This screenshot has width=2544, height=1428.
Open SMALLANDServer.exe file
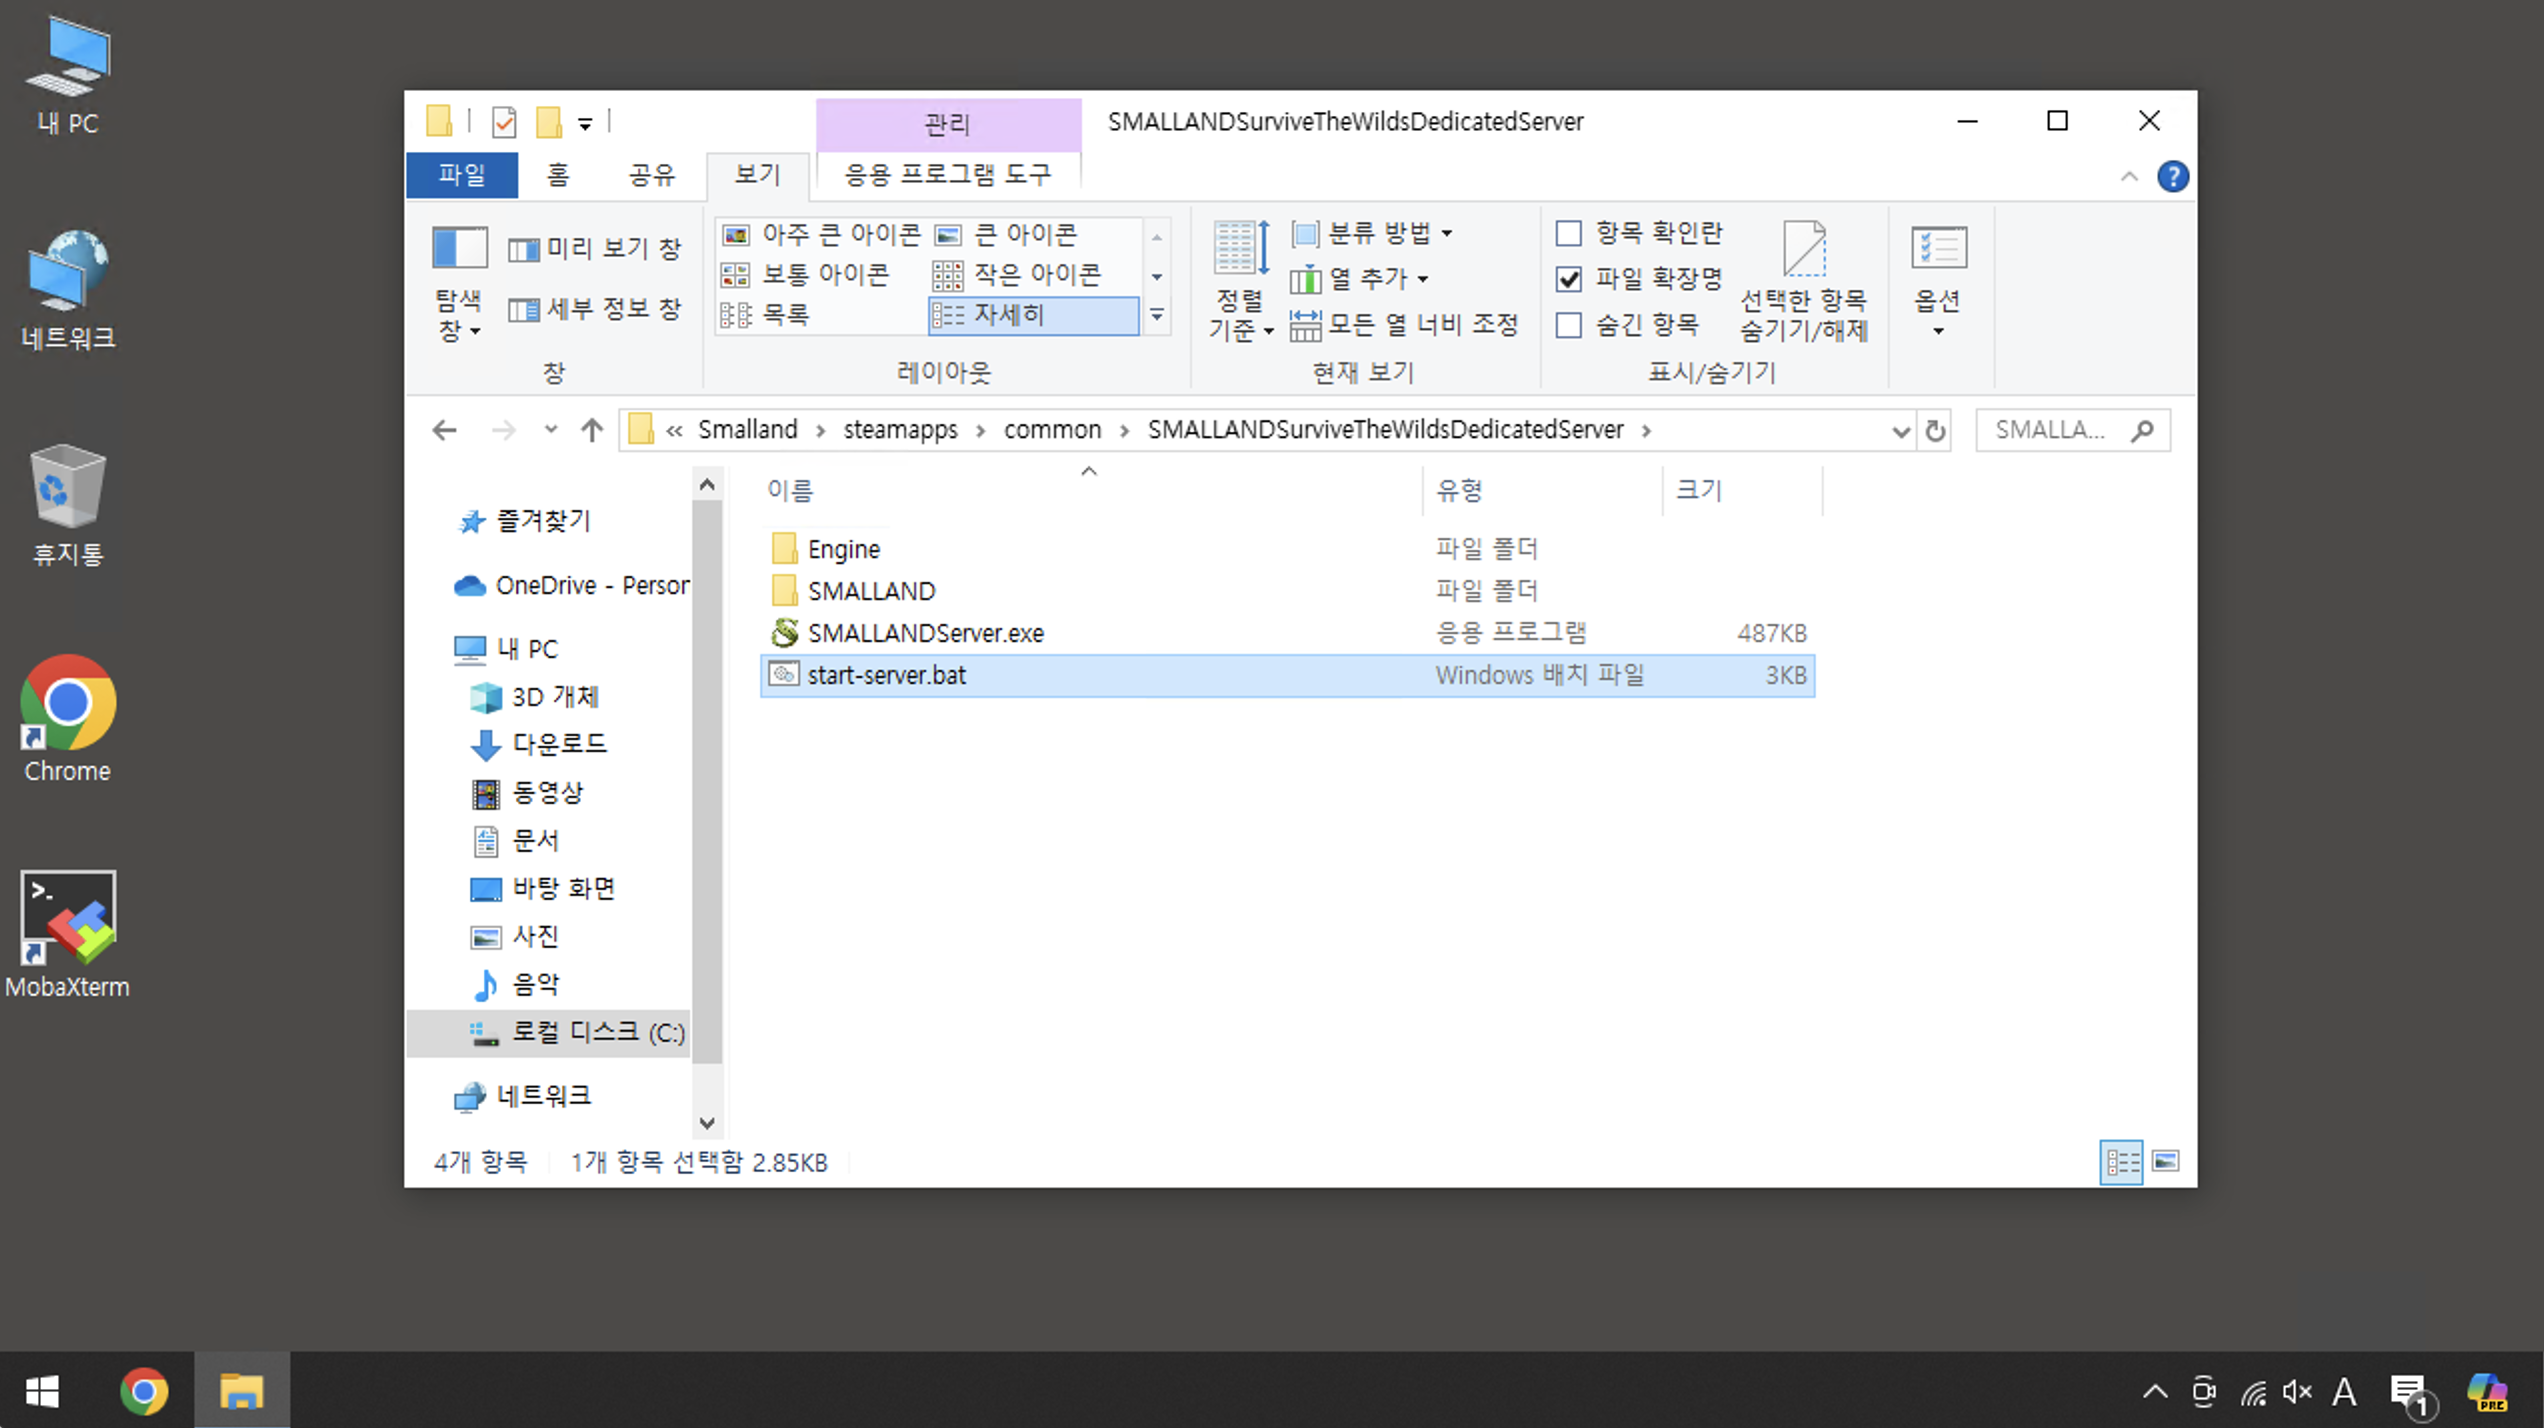click(x=925, y=633)
